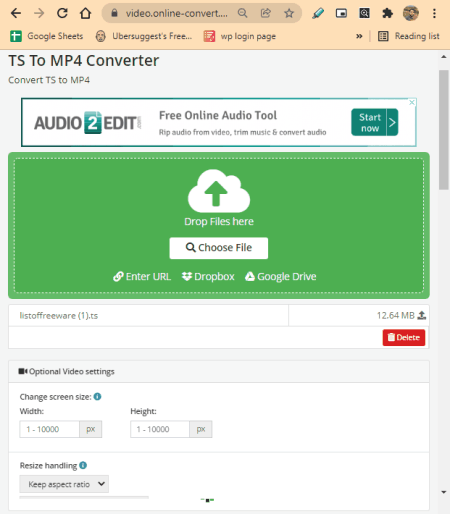Show info for Resize handling
The width and height of the screenshot is (450, 514).
tap(83, 465)
